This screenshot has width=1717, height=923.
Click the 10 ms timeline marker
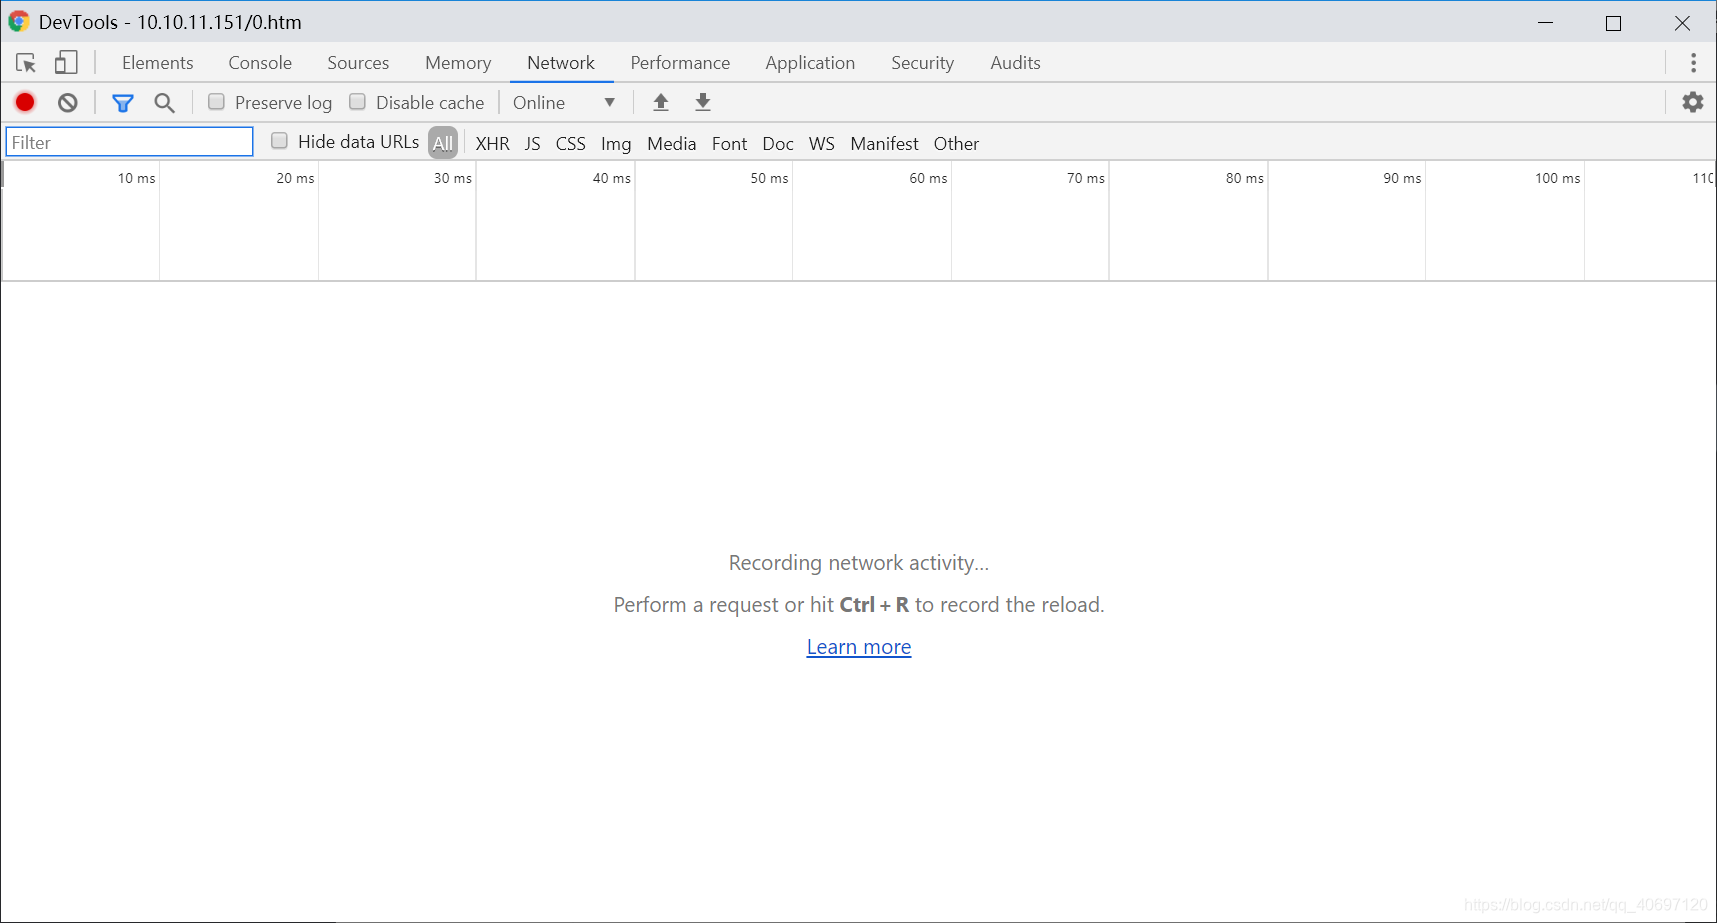coord(136,178)
